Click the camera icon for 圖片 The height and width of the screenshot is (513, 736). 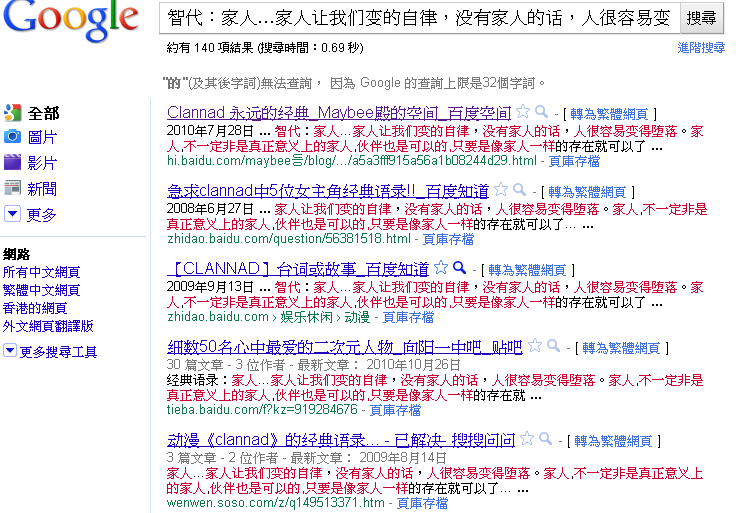pyautogui.click(x=13, y=137)
